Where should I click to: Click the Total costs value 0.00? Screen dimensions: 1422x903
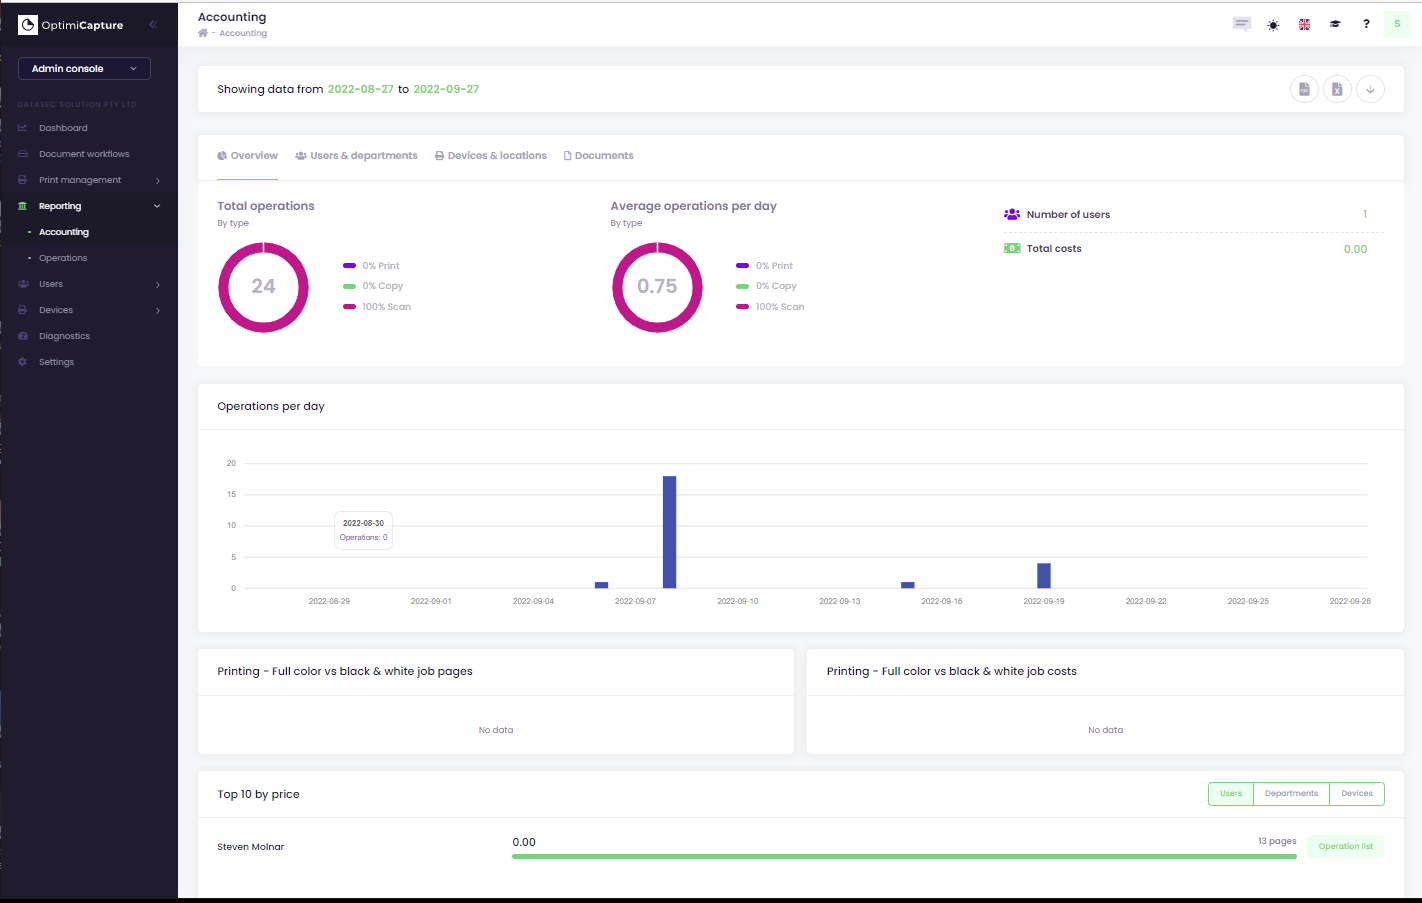[1355, 249]
